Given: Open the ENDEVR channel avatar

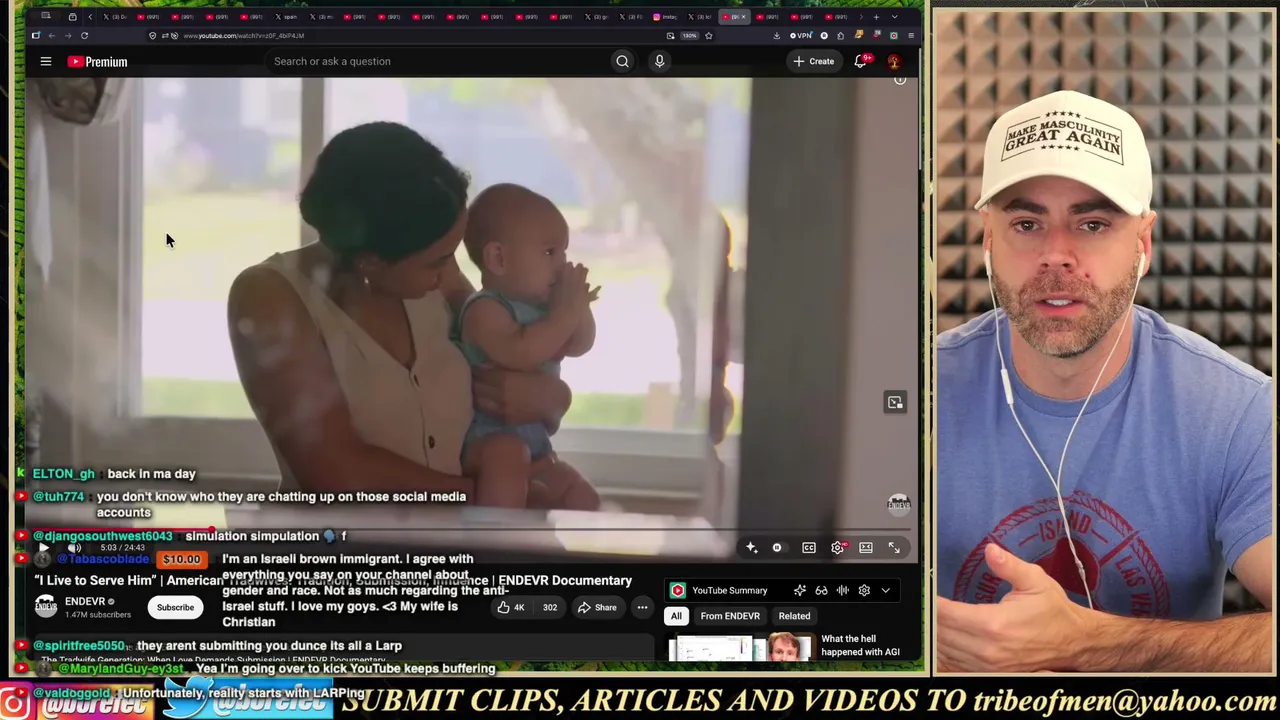Looking at the screenshot, I should click(46, 607).
